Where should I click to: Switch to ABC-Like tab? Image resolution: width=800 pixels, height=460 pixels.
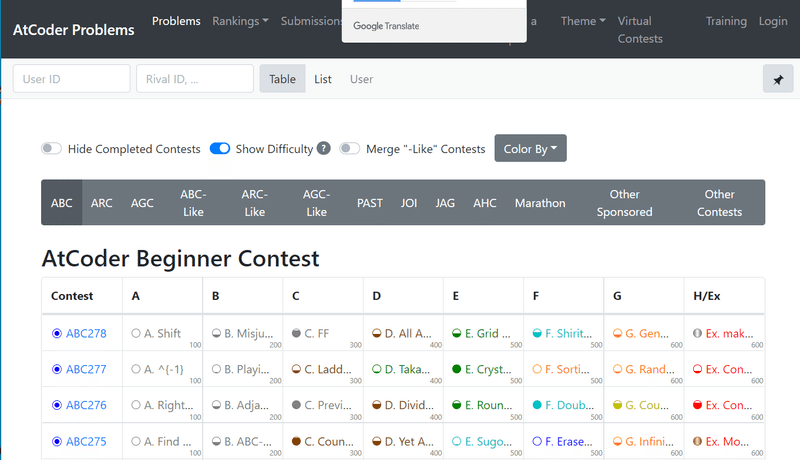[x=193, y=202]
